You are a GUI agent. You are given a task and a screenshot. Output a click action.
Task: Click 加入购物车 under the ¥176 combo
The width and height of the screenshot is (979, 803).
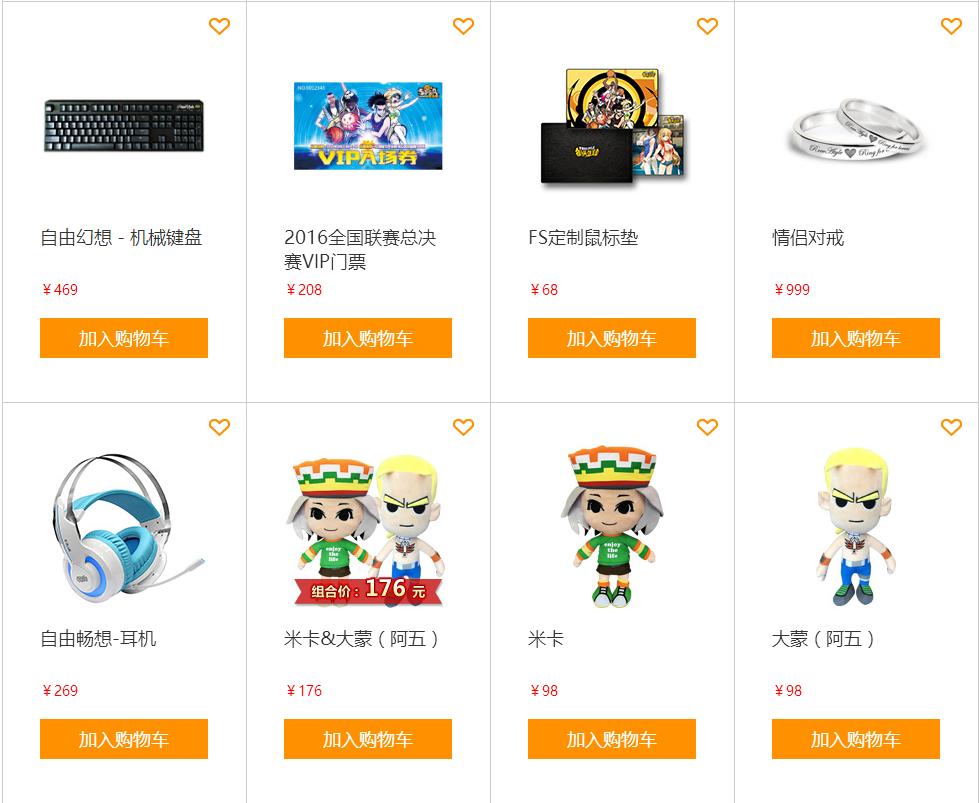(x=368, y=739)
